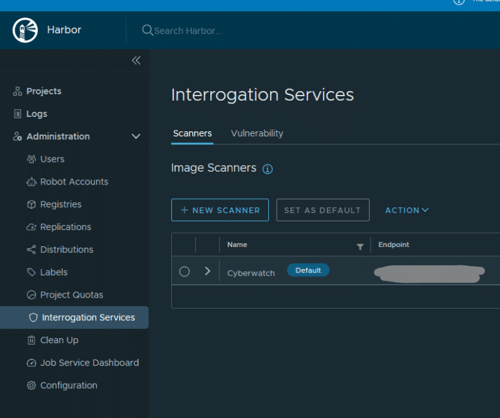Click in the Search Harbor field
The image size is (500, 418).
tap(188, 31)
